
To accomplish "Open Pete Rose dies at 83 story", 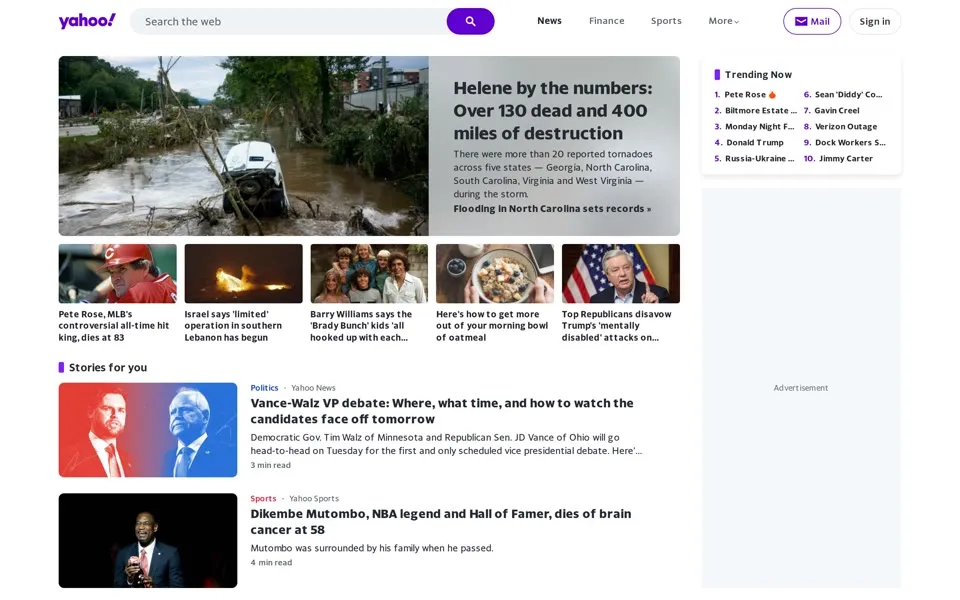I will [x=114, y=326].
